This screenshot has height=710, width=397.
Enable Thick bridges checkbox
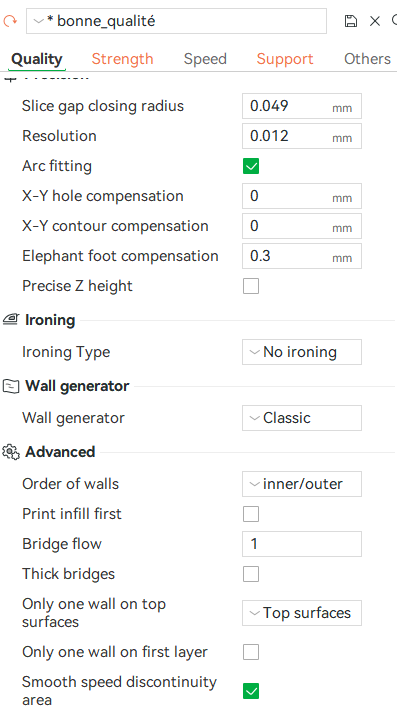coord(251,574)
